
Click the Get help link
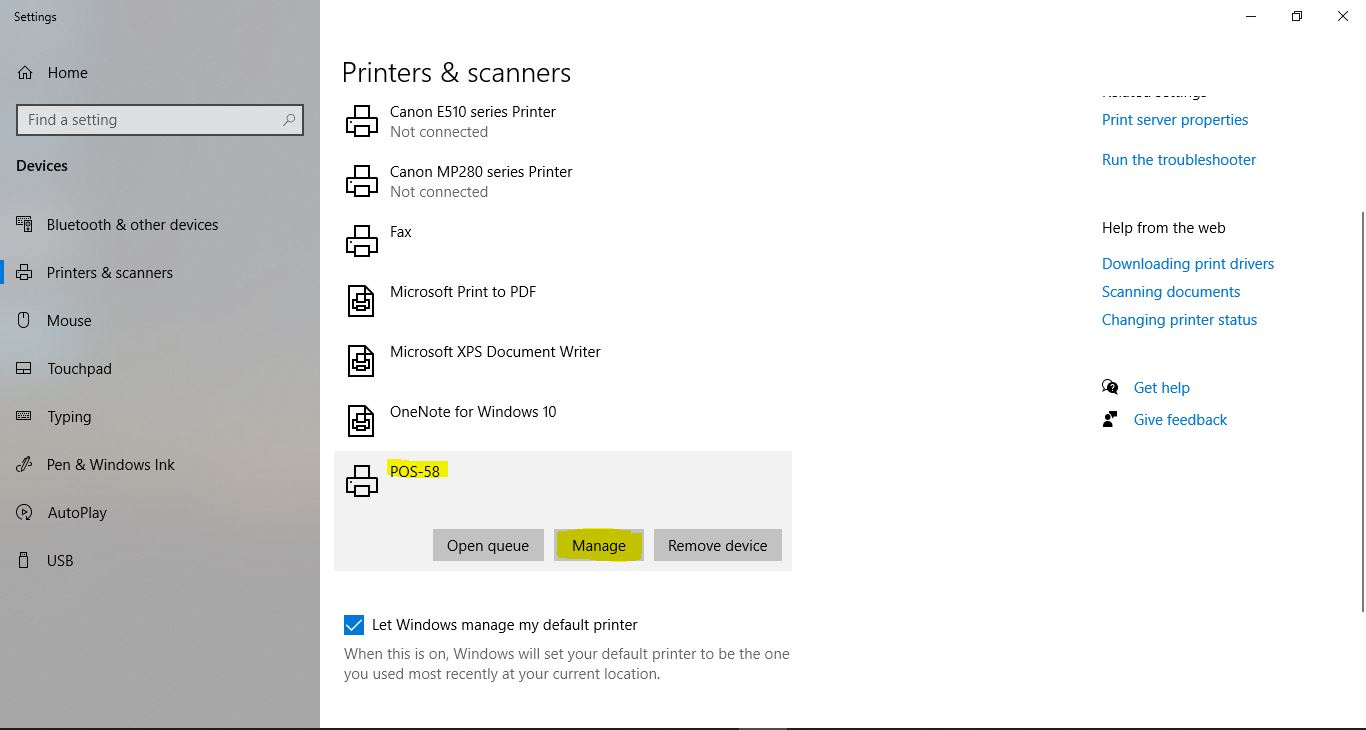click(x=1161, y=387)
